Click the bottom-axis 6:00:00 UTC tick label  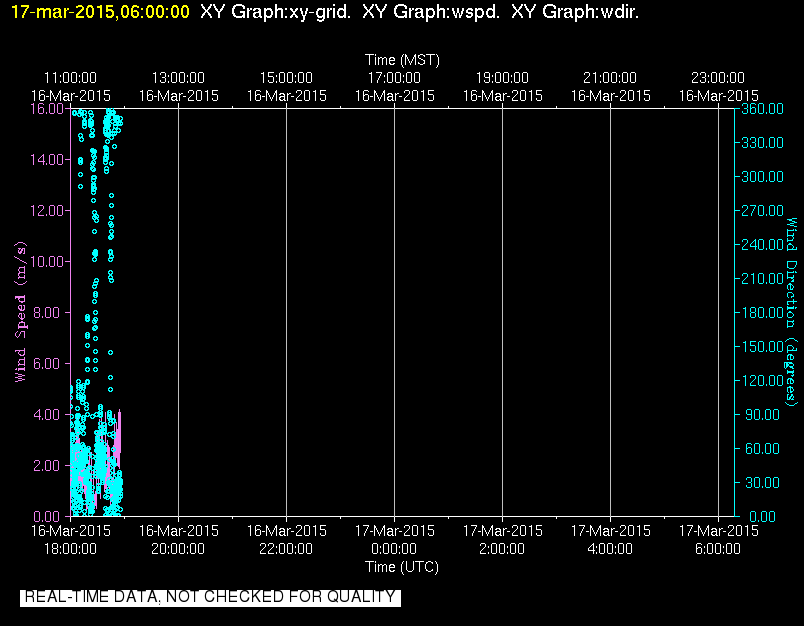click(x=718, y=549)
